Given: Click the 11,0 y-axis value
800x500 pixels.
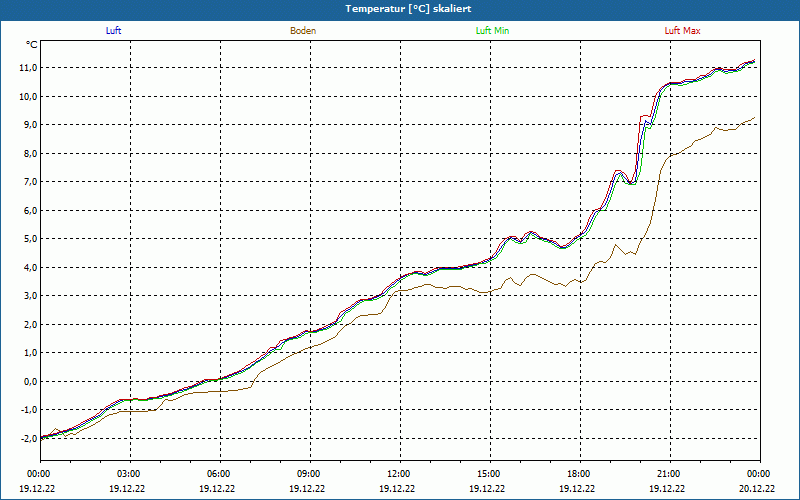Looking at the screenshot, I should 28,68.
